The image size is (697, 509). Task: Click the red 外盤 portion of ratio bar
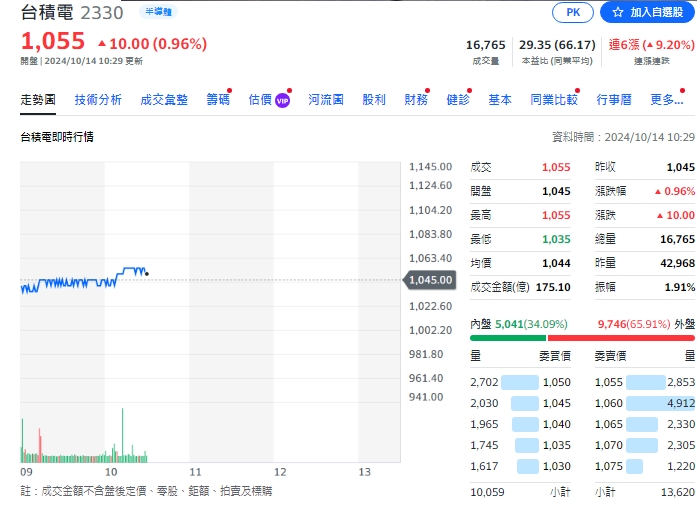tap(621, 338)
